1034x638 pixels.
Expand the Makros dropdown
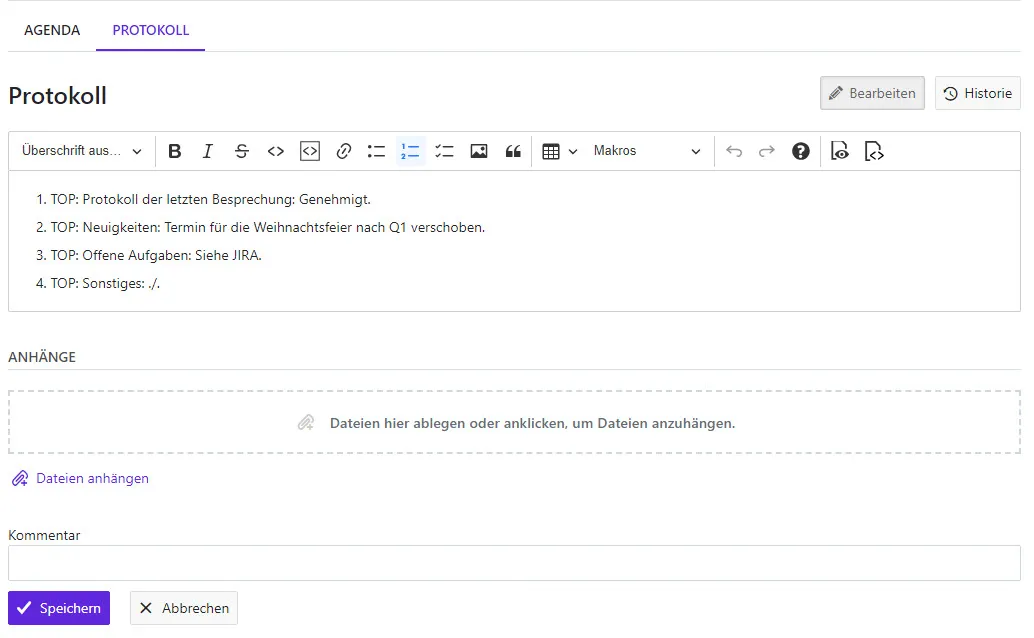coord(647,151)
